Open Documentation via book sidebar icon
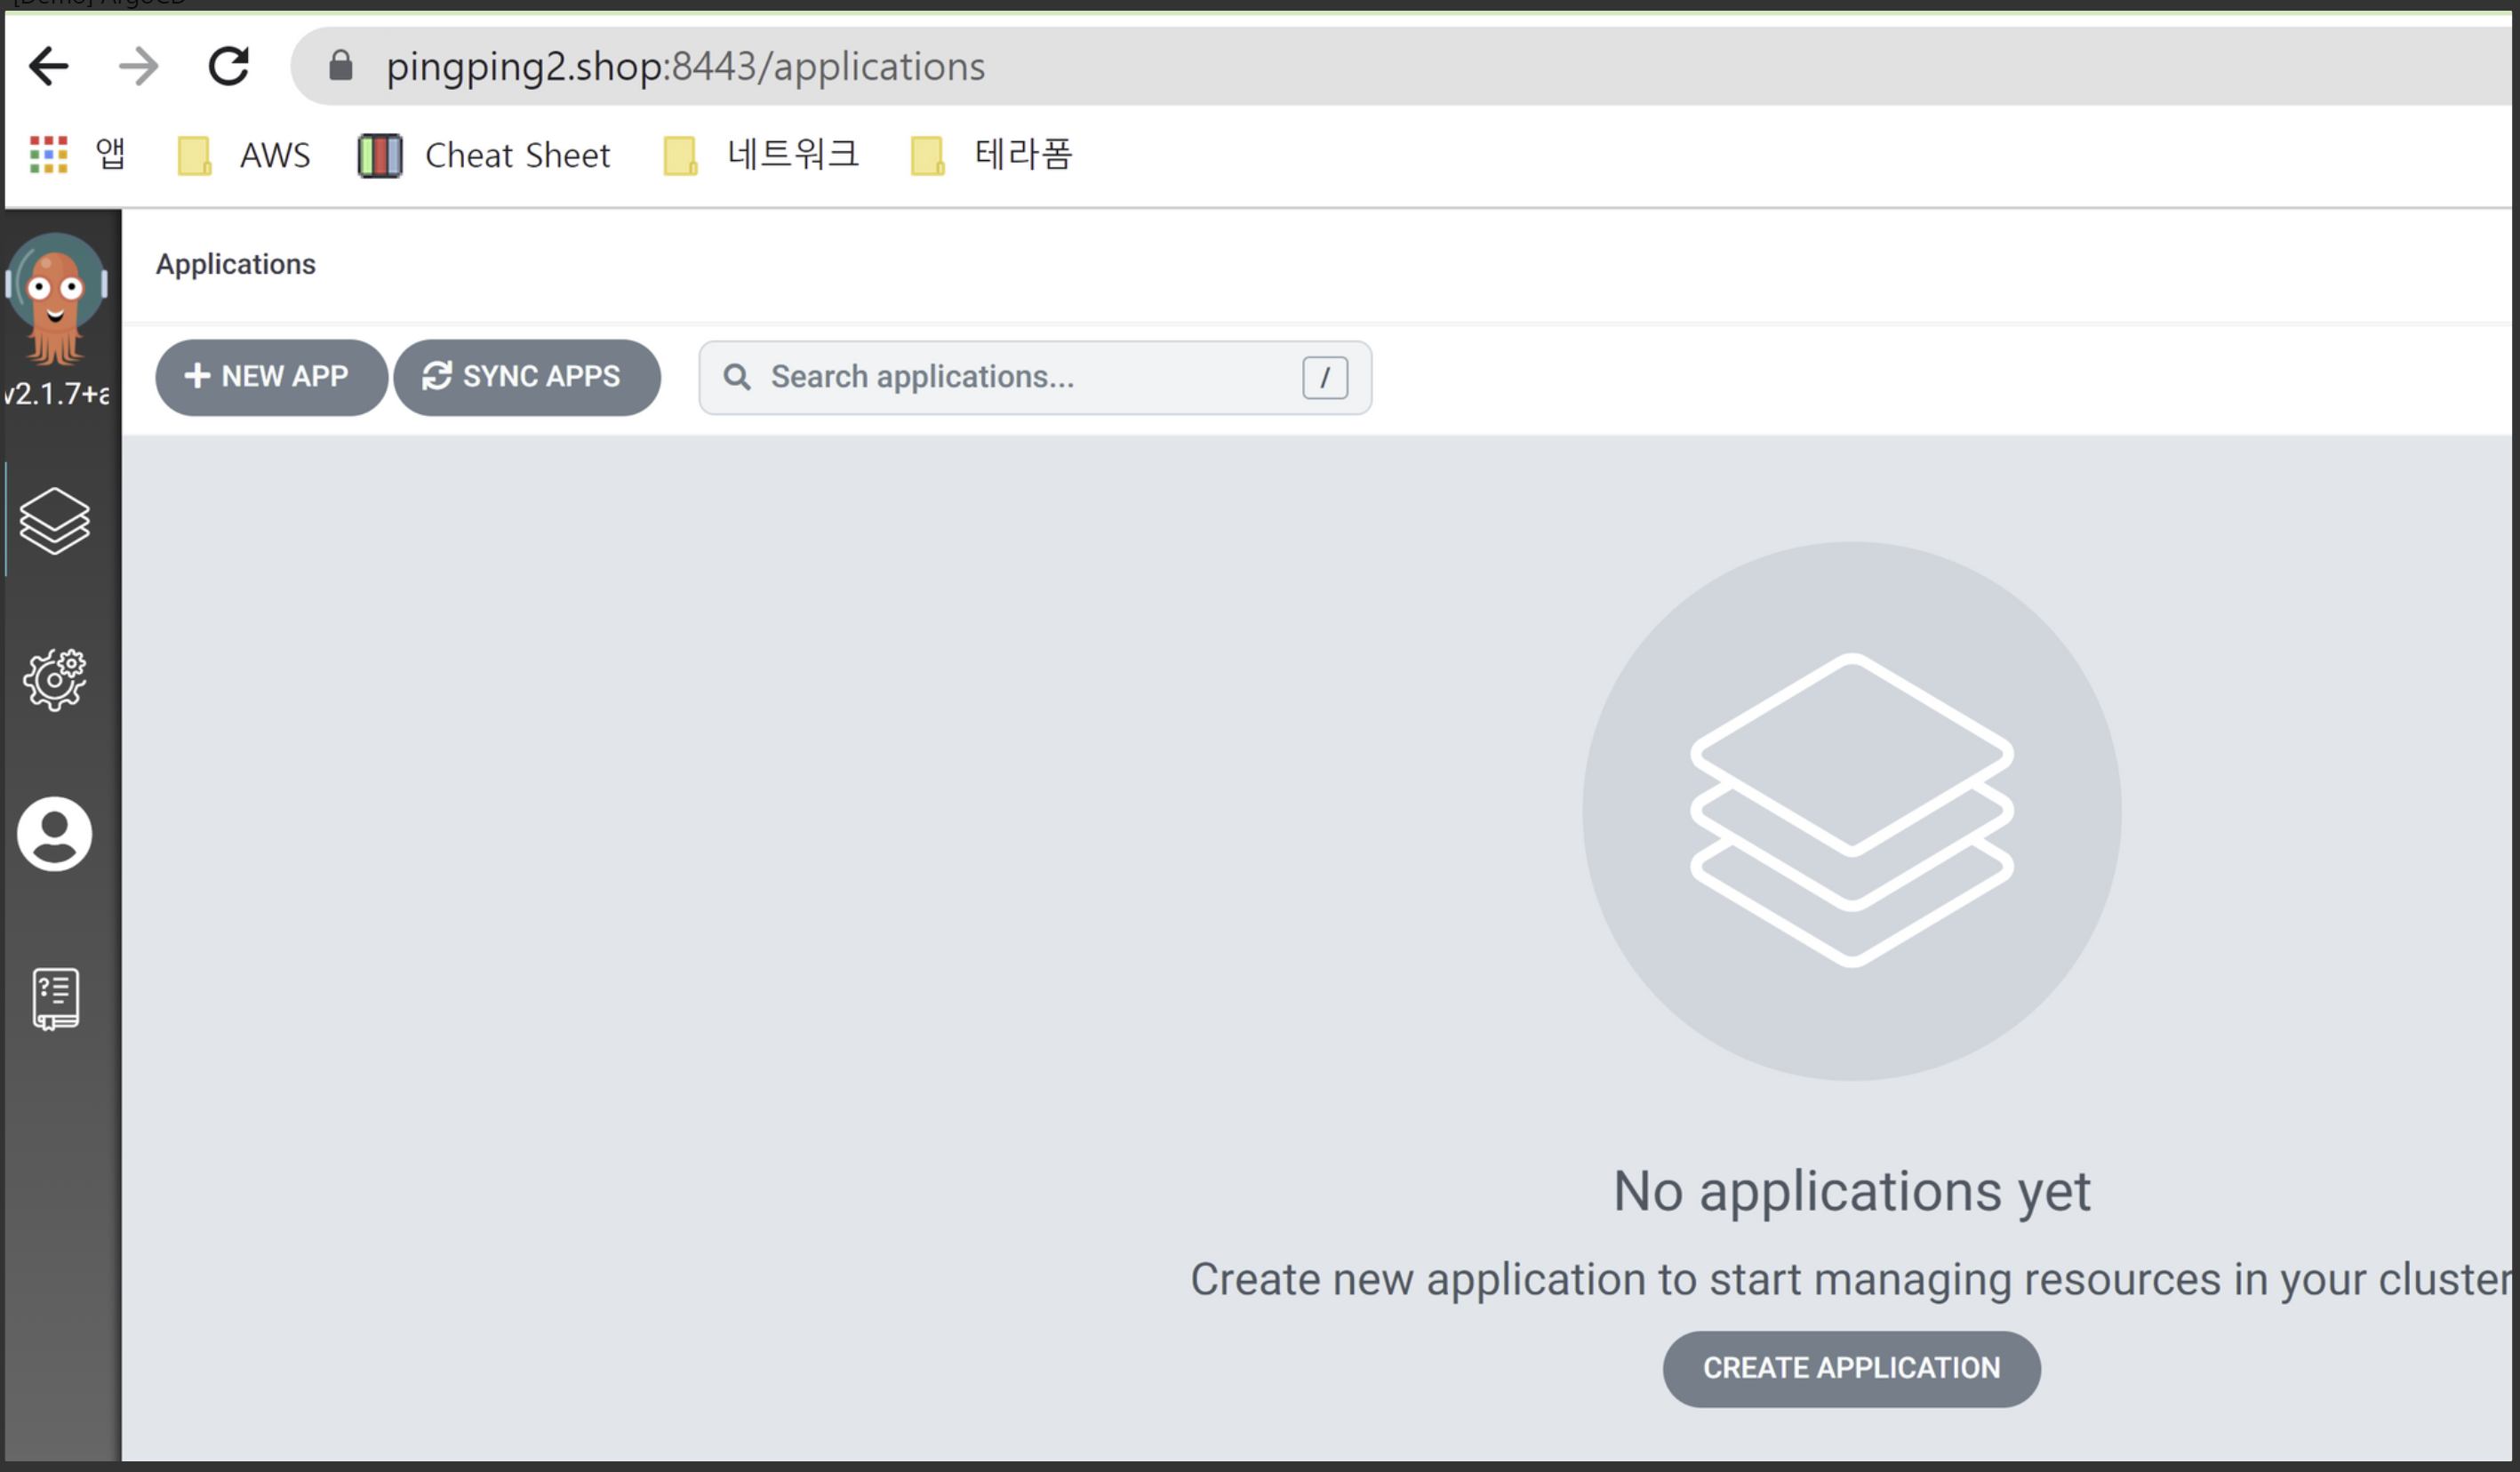This screenshot has height=1472, width=2520. (x=55, y=997)
